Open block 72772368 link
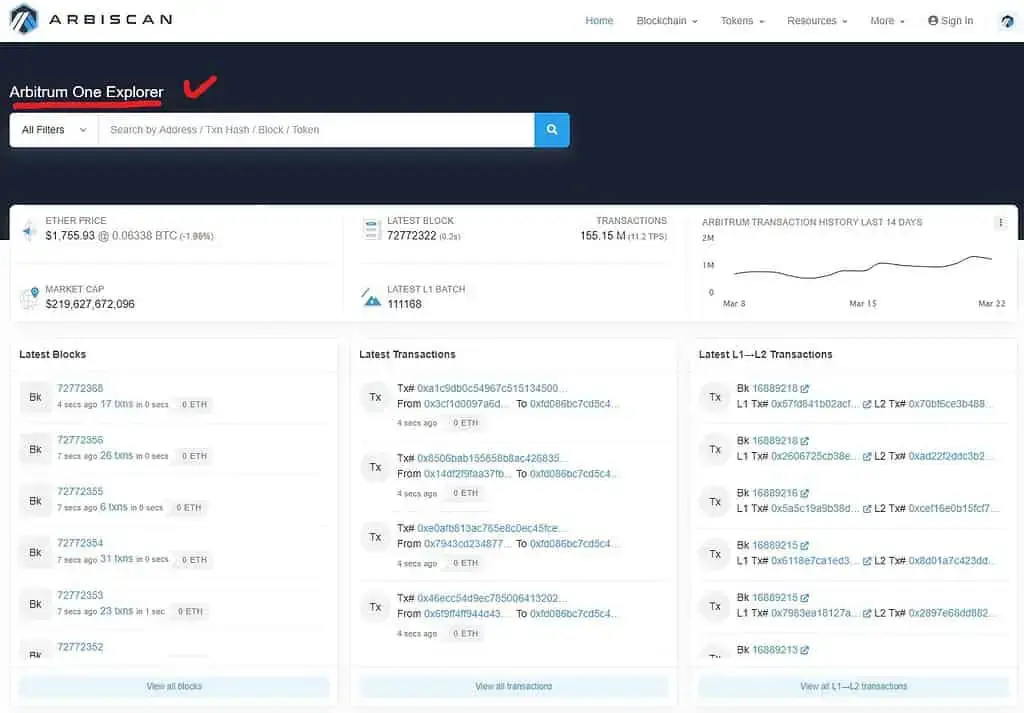Screen dimensions: 1024x713 click(x=80, y=388)
